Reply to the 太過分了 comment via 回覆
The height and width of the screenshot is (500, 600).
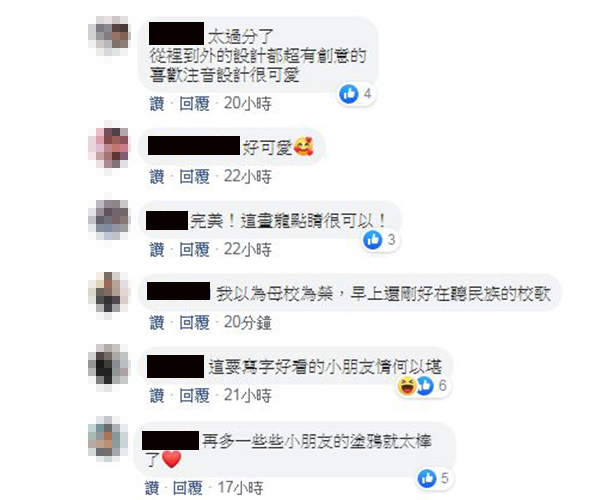[194, 104]
